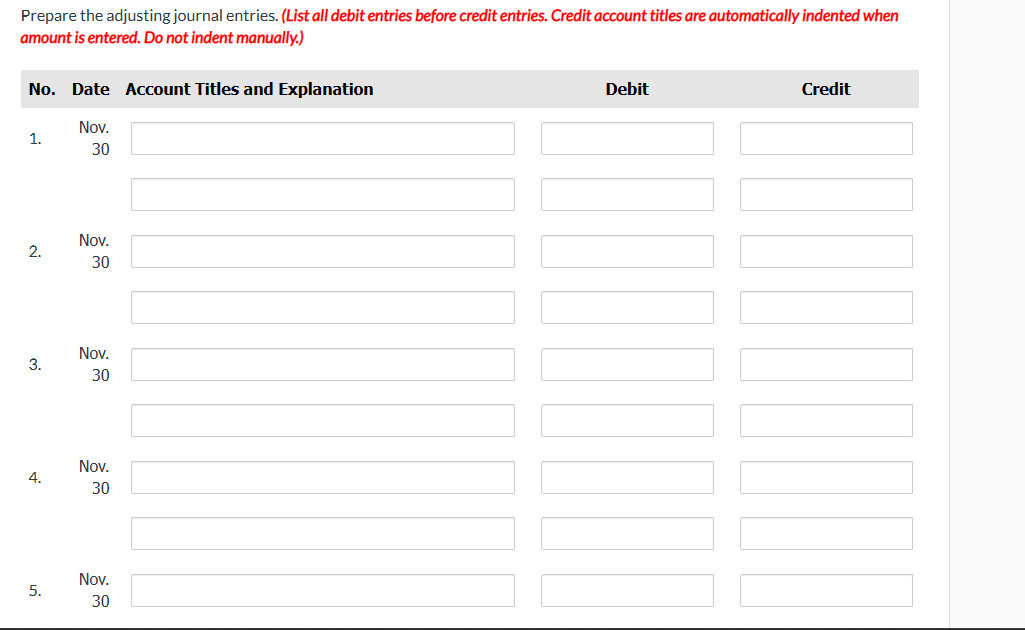The image size is (1025, 630).
Task: Click the debit field of entry 1's first row
Action: pyautogui.click(x=626, y=138)
